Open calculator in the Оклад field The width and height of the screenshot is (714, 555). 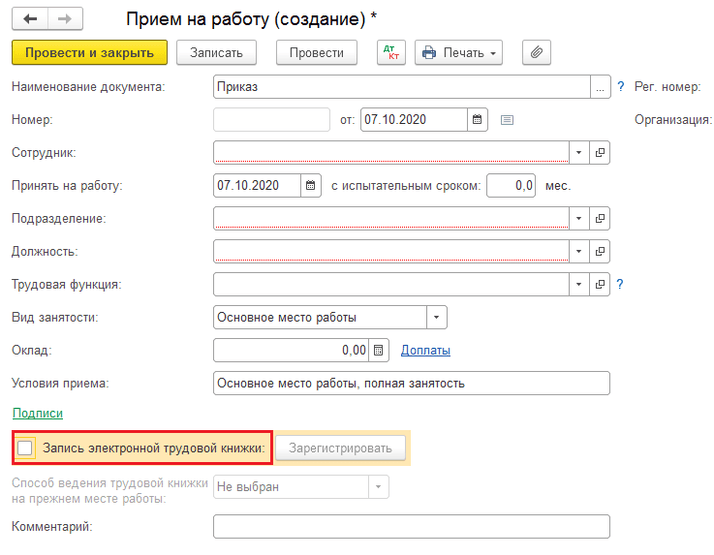378,350
